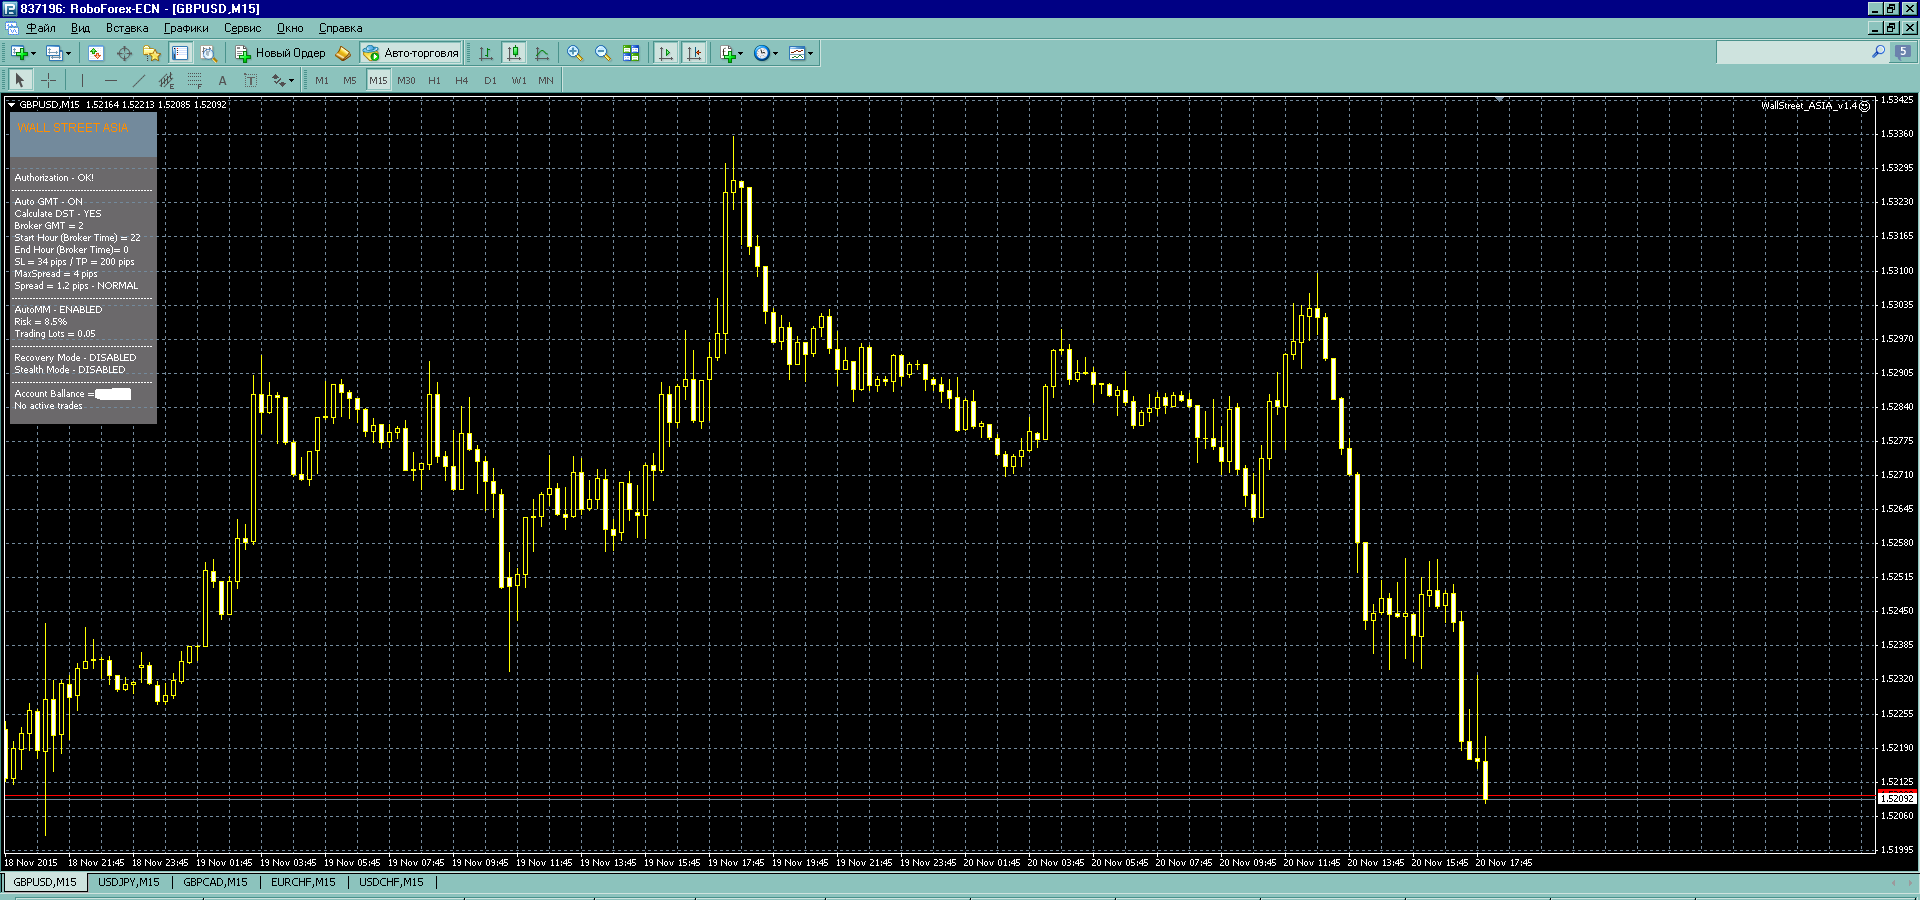Expand the profiles dropdown arrow
Screen dimensions: 1920x900
(68, 54)
